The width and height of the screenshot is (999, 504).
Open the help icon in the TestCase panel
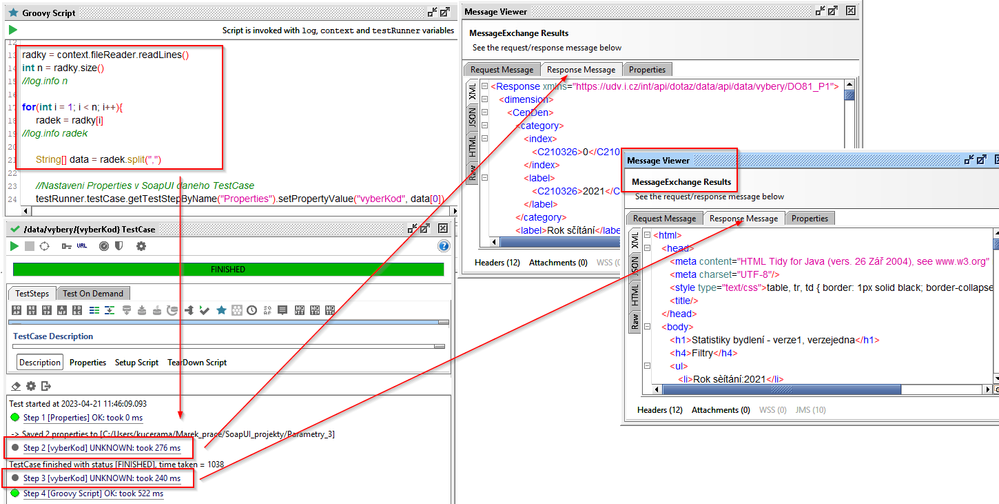pyautogui.click(x=443, y=246)
